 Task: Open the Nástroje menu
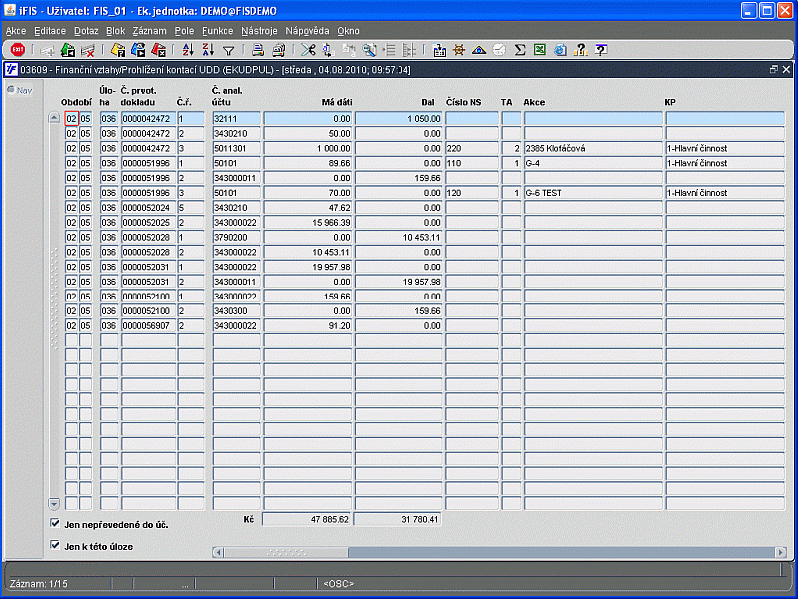pyautogui.click(x=259, y=31)
